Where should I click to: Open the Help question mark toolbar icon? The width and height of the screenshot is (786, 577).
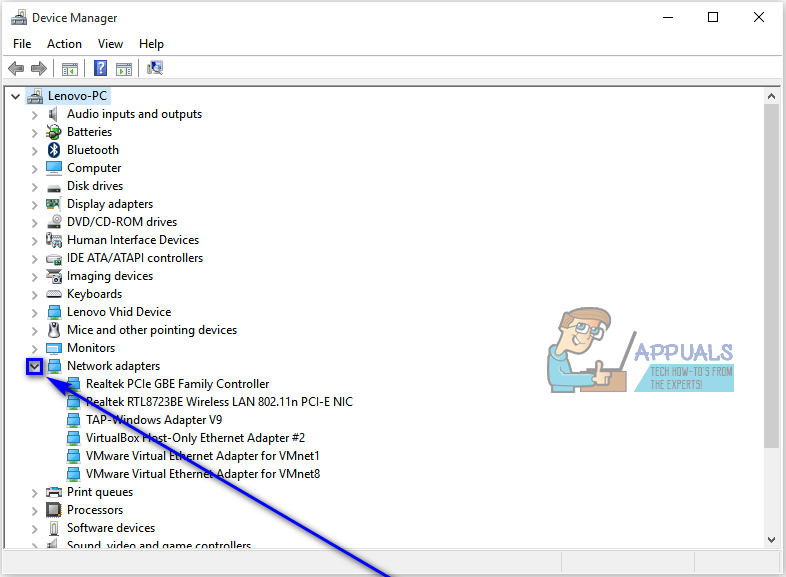coord(101,68)
